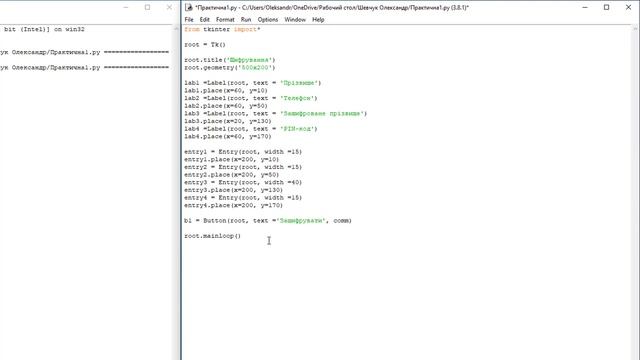Click the entry1 = Entry definition line
The width and height of the screenshot is (640, 360).
point(243,152)
